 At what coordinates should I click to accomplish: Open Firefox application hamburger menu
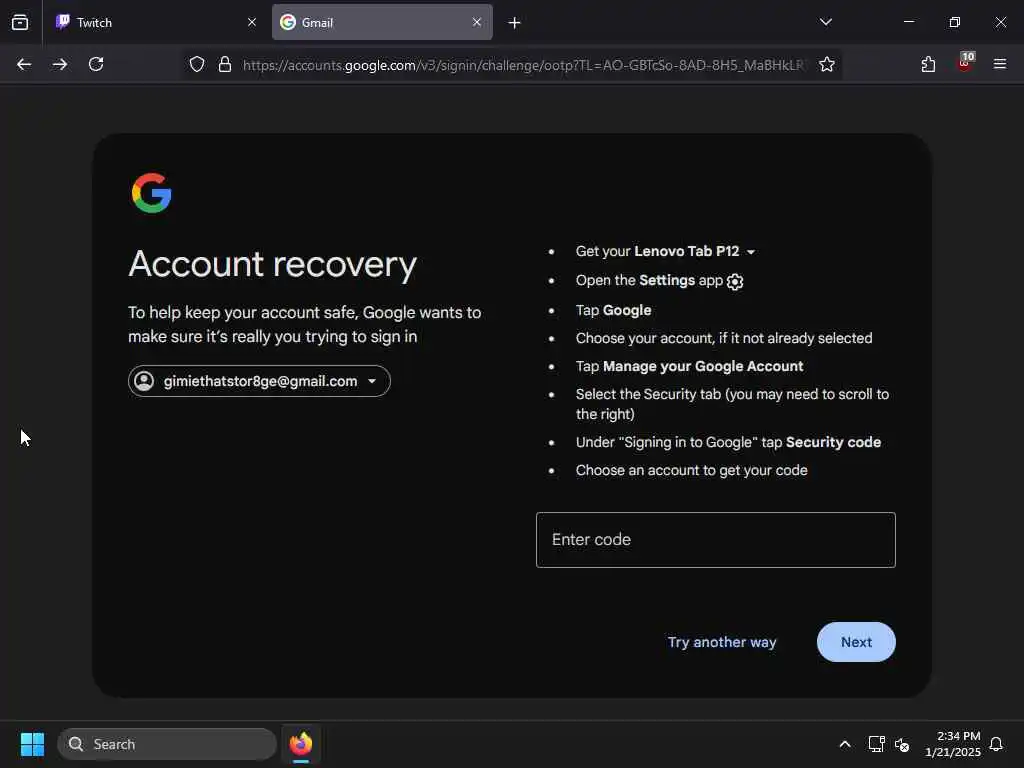pyautogui.click(x=1000, y=64)
